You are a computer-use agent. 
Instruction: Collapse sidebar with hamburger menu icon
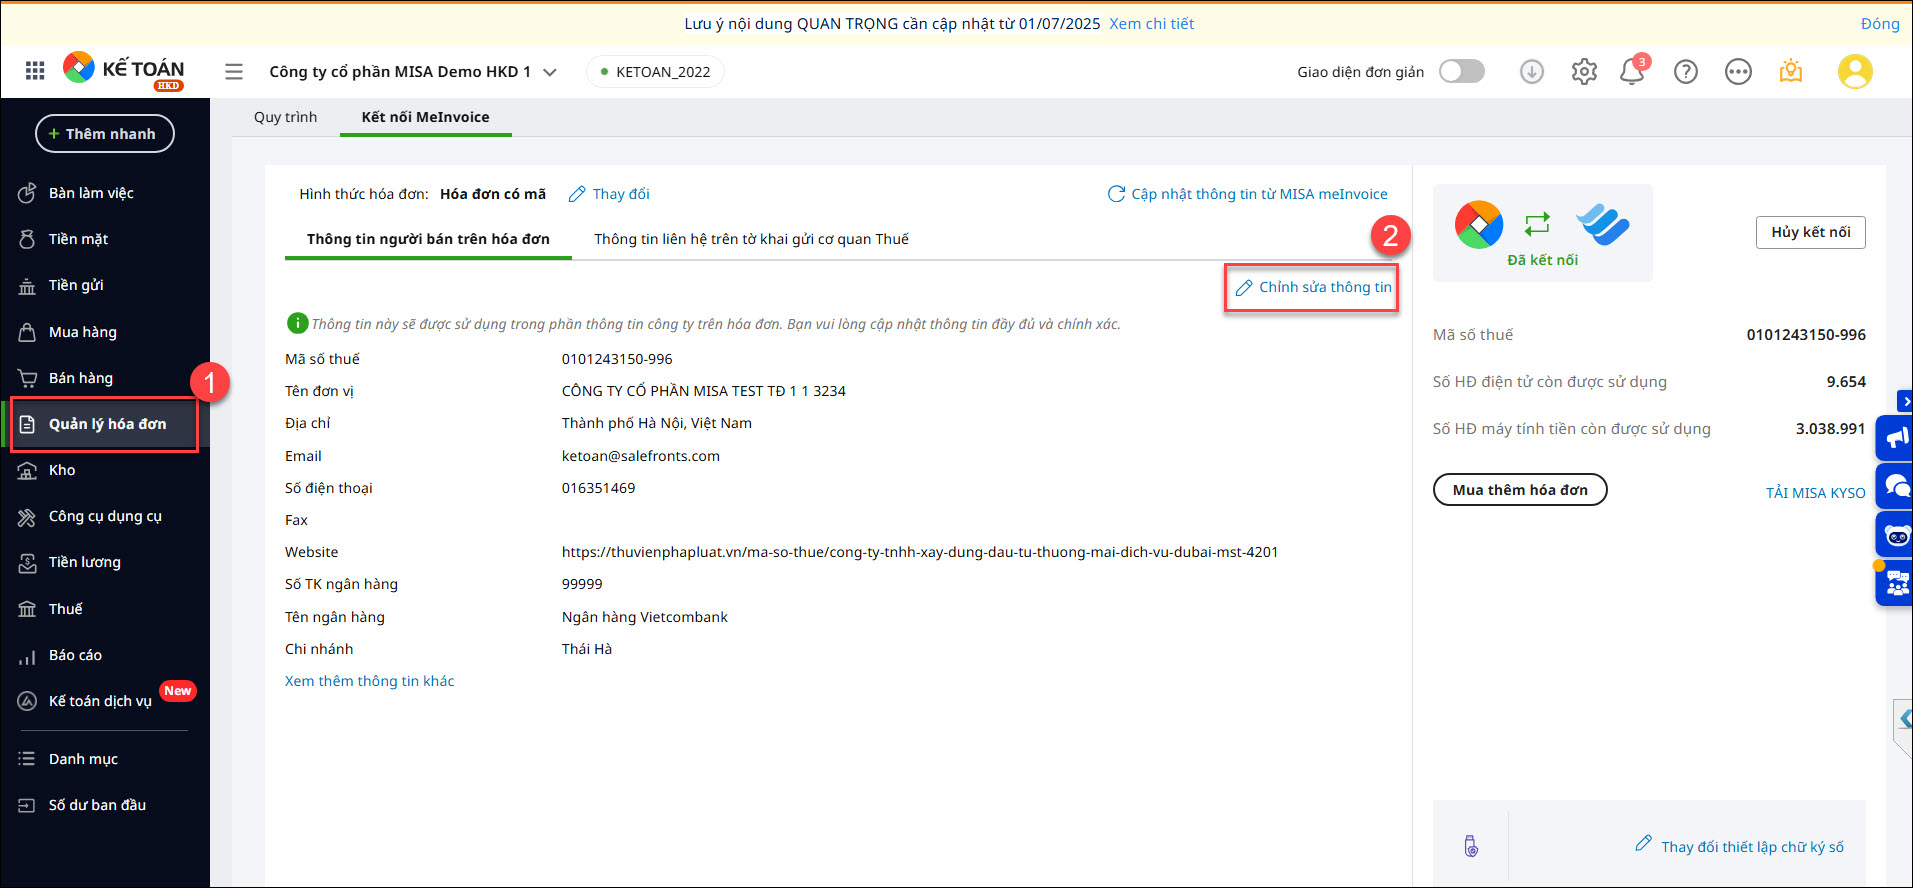pos(234,72)
